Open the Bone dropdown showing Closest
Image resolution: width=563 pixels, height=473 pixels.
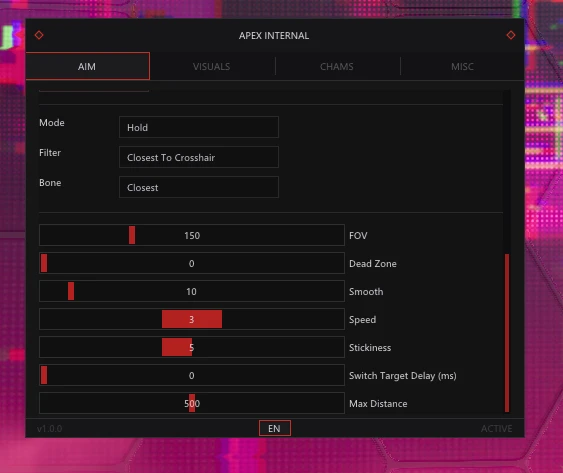tap(199, 187)
